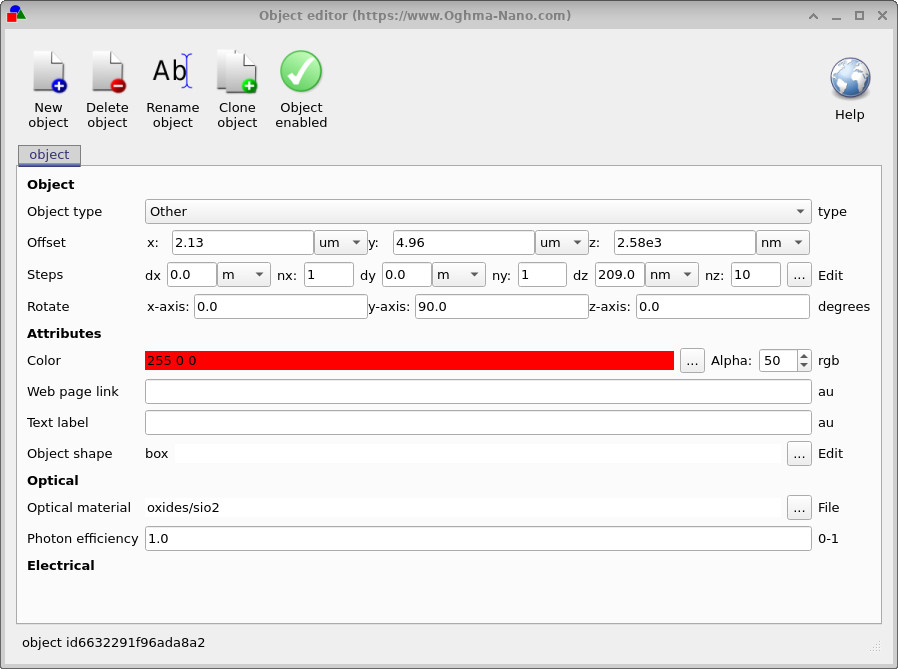Click the Web page link field

[x=478, y=392]
